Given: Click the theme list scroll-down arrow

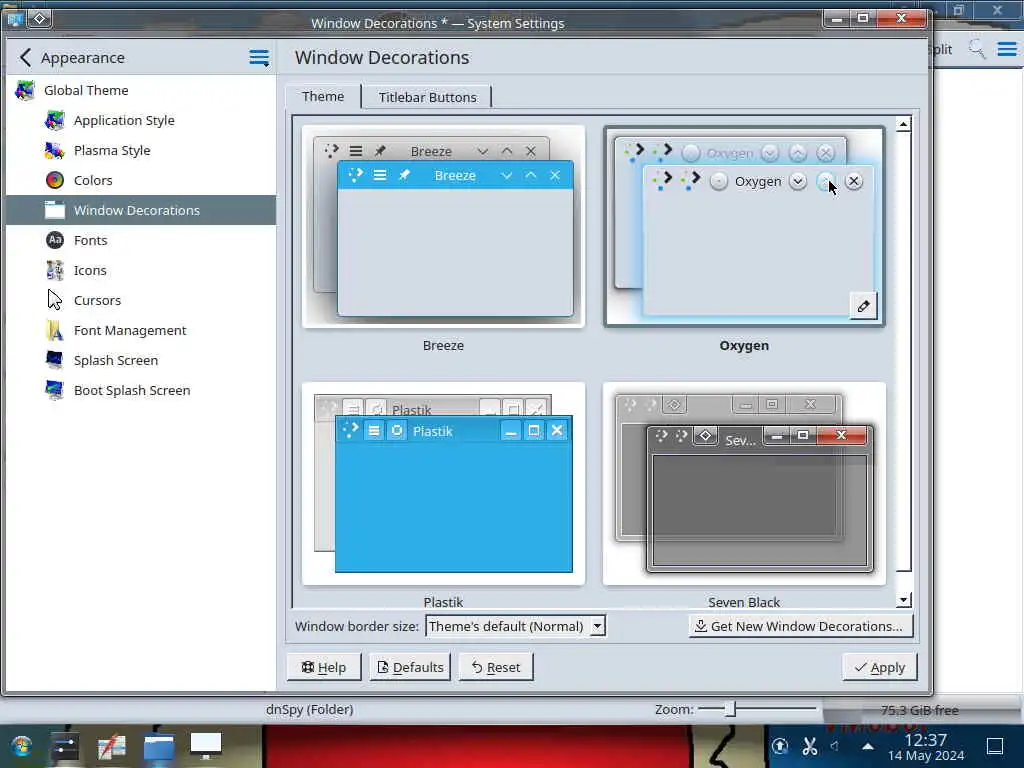Looking at the screenshot, I should (903, 600).
